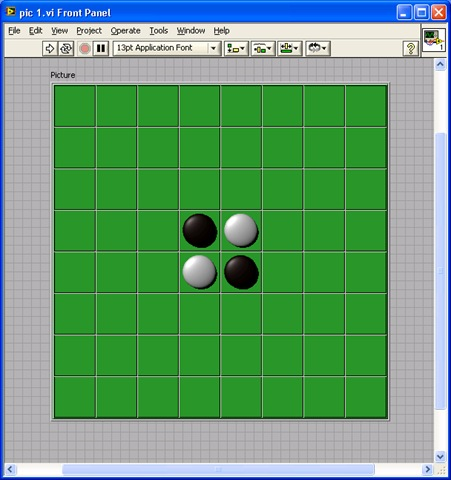
Task: Expand the 13pt Application Font selector
Action: pos(213,48)
